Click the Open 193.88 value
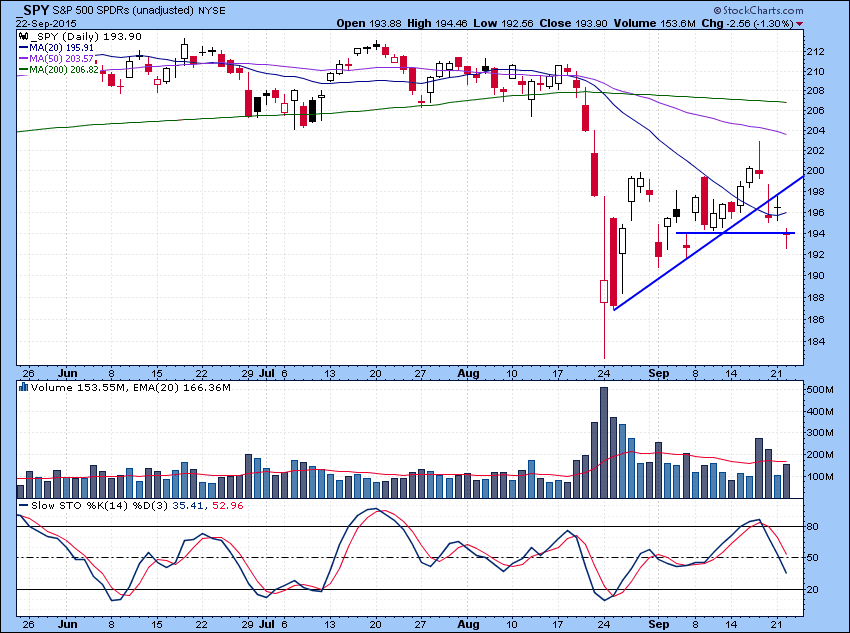The height and width of the screenshot is (633, 850). [370, 23]
